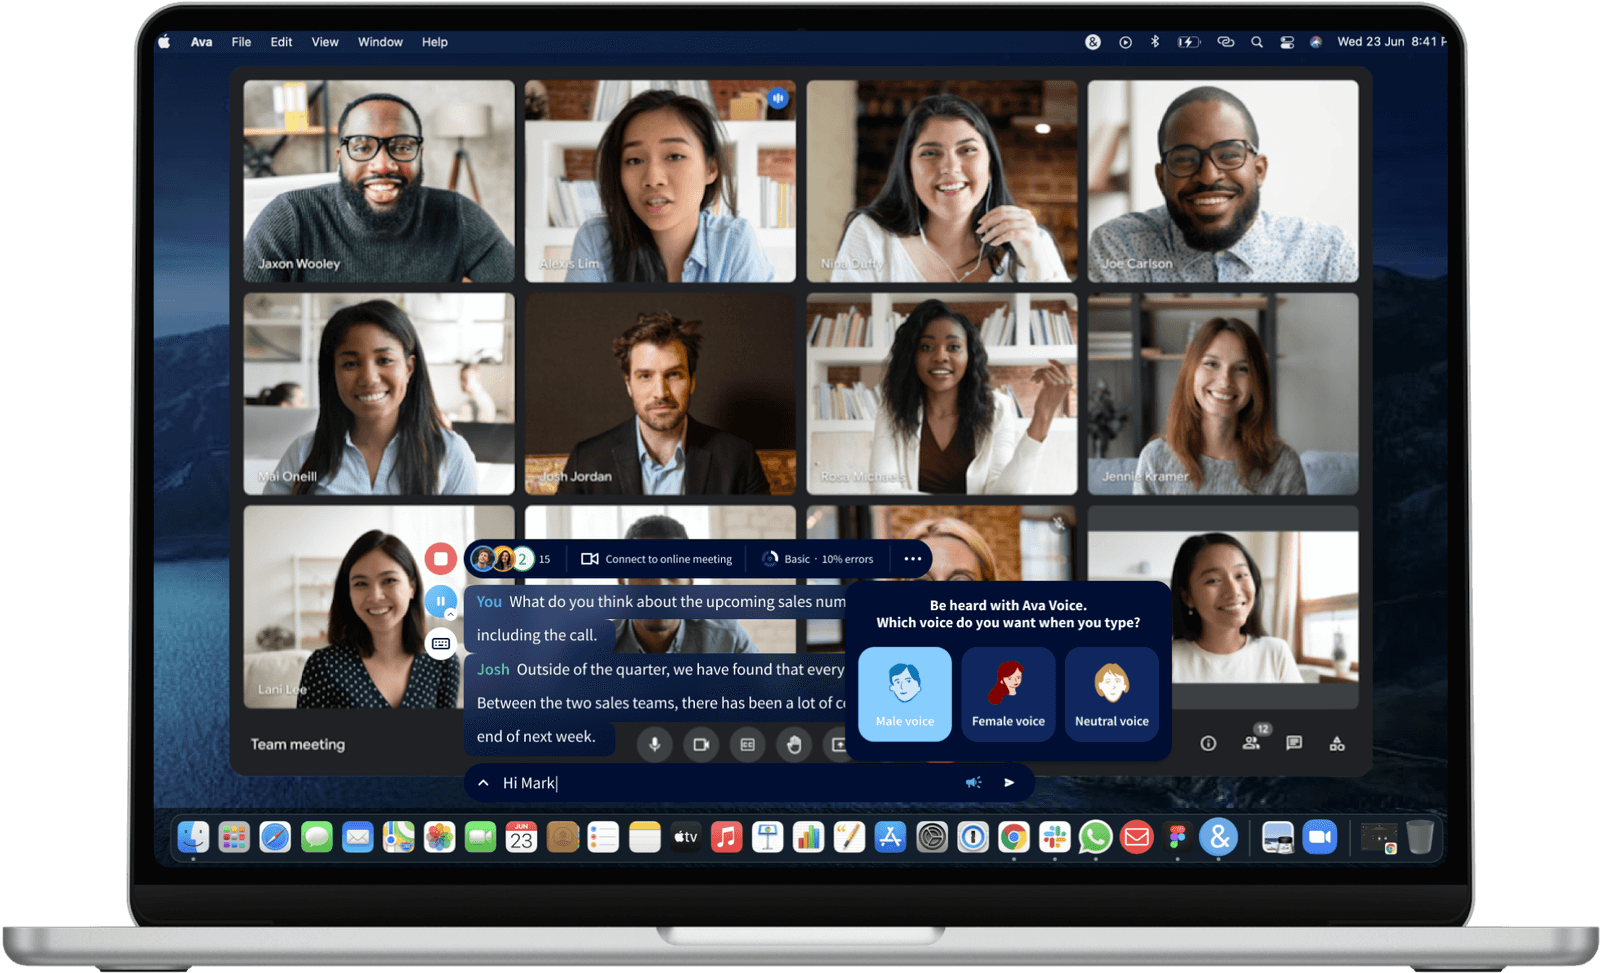Expand the typing bar with chevron
1600x973 pixels.
[483, 783]
